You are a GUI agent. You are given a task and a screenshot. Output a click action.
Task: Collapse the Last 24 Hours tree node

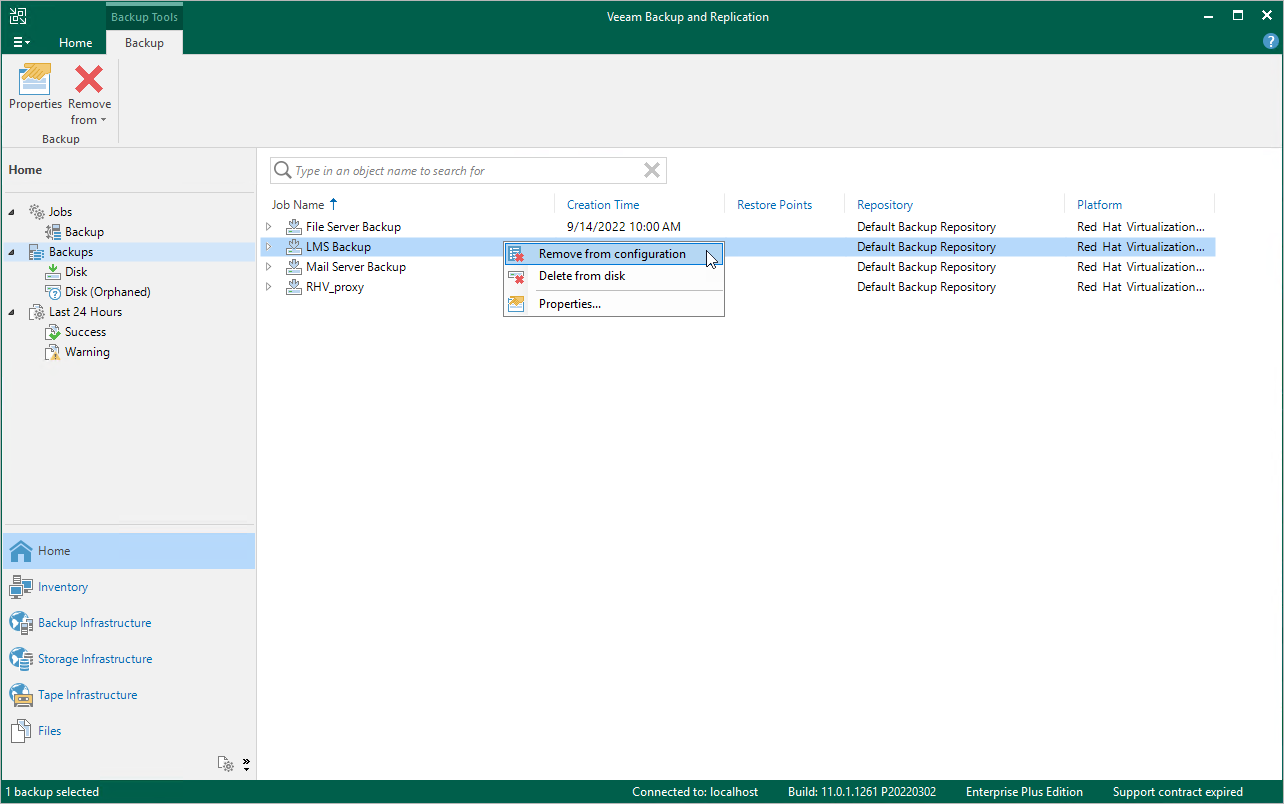point(12,312)
